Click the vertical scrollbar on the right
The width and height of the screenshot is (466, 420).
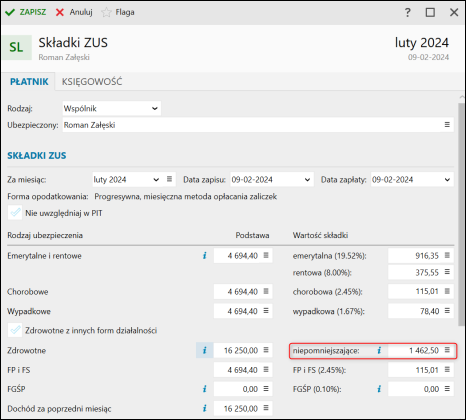pyautogui.click(x=461, y=213)
